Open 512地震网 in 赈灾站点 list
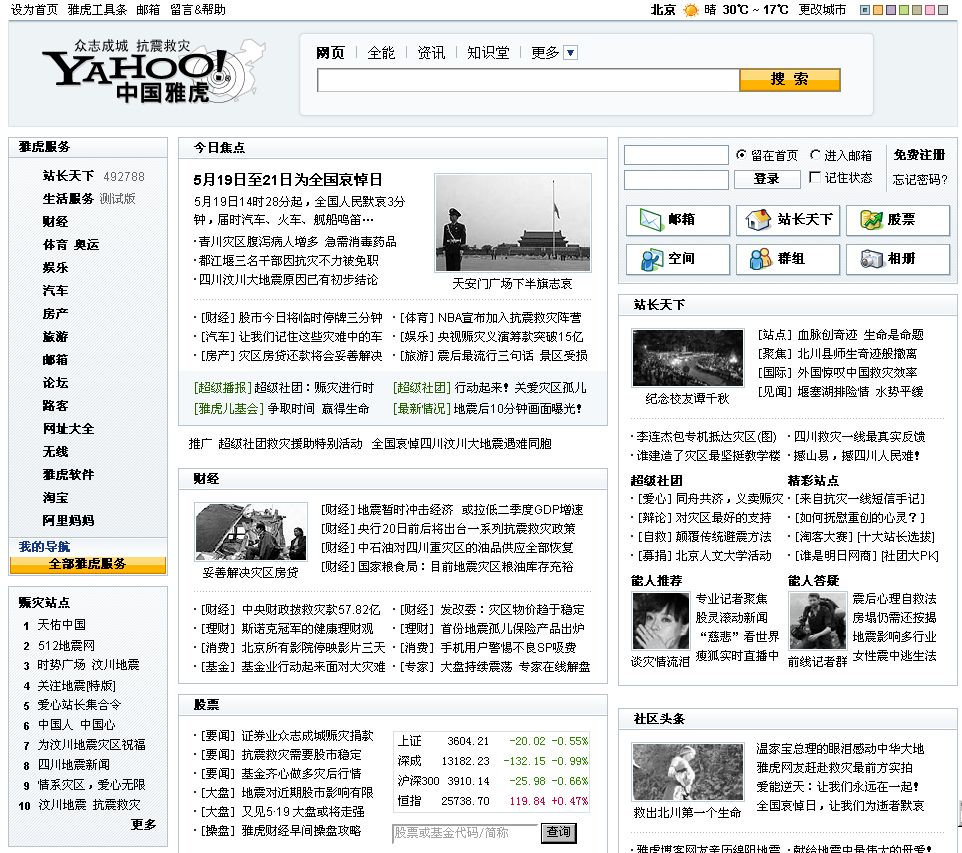Viewport: 962px width, 853px height. pos(66,646)
